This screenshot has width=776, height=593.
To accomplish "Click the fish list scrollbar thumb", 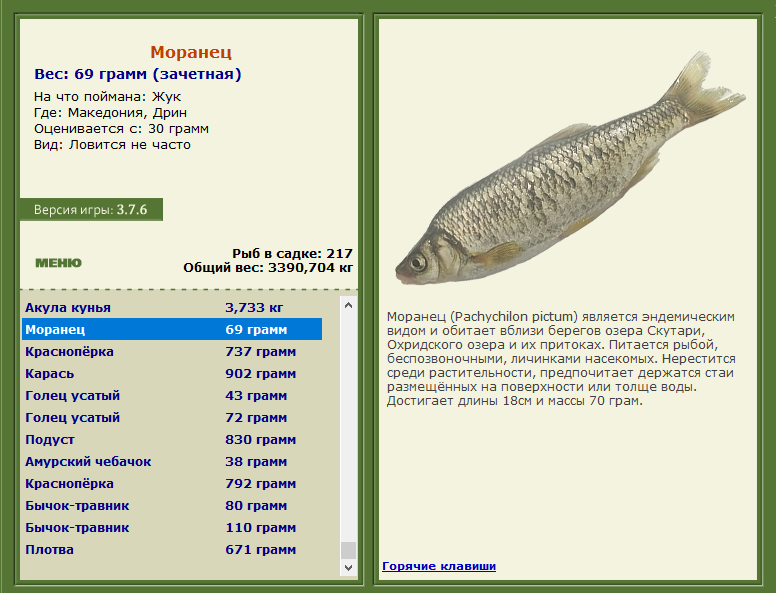I will (x=348, y=550).
